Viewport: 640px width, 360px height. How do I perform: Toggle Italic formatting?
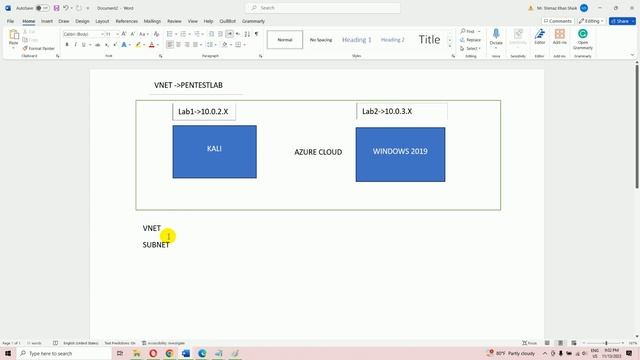(76, 45)
